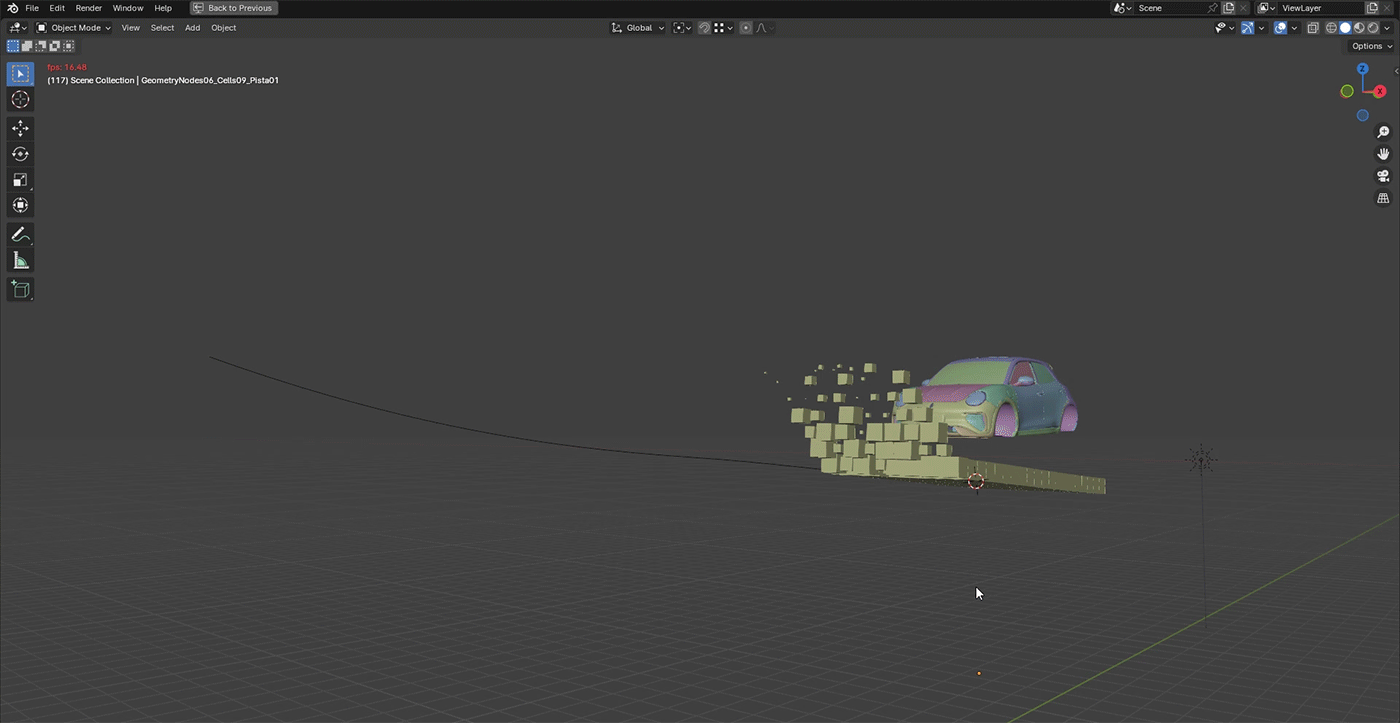Click the green Y axis gizmo
The image size is (1400, 723).
(x=1347, y=91)
